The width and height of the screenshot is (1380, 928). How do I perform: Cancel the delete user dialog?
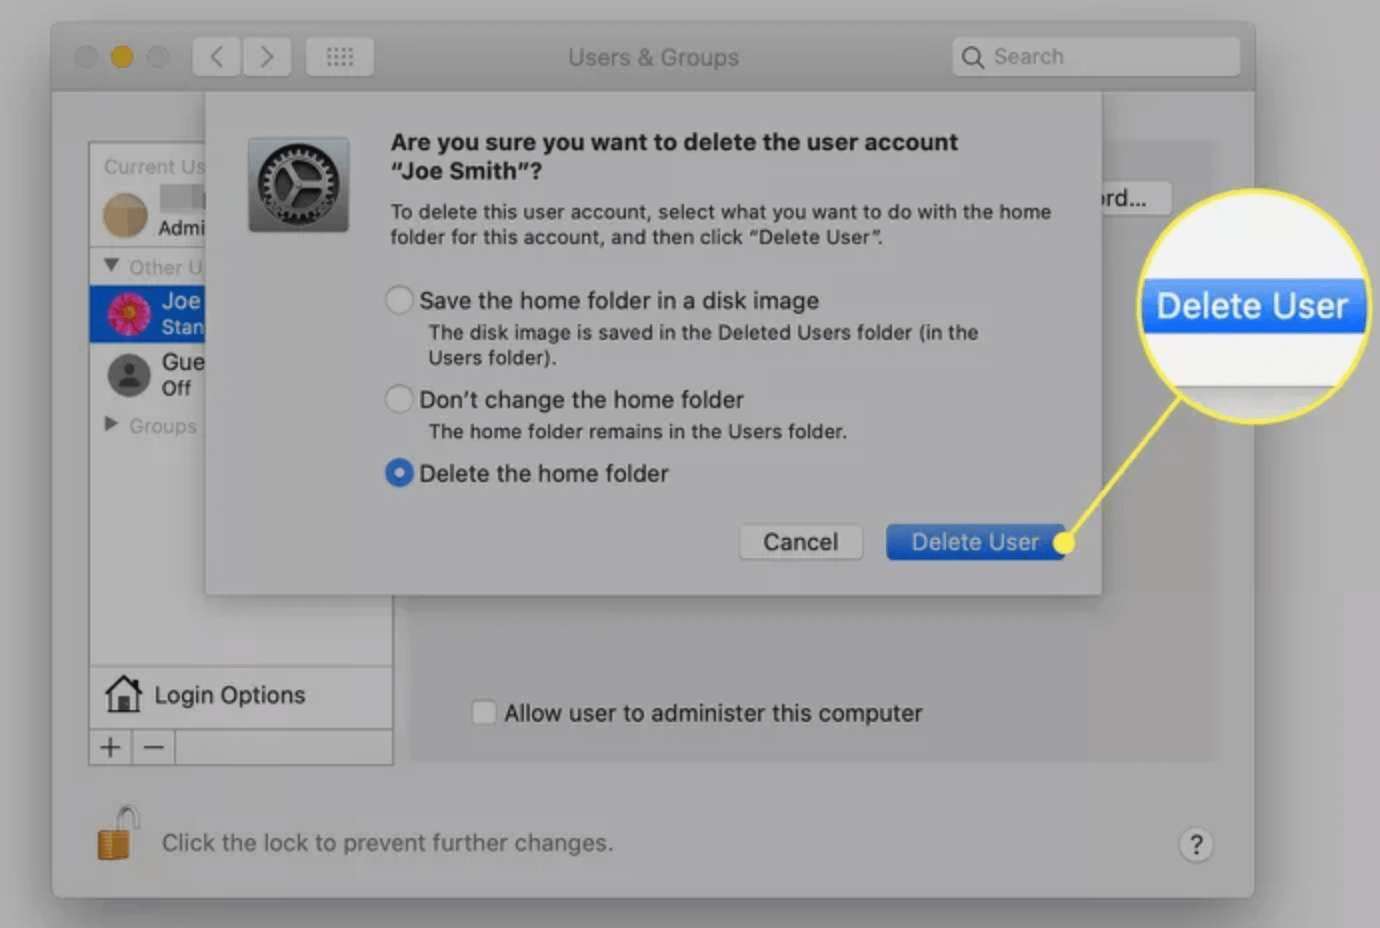(x=799, y=541)
